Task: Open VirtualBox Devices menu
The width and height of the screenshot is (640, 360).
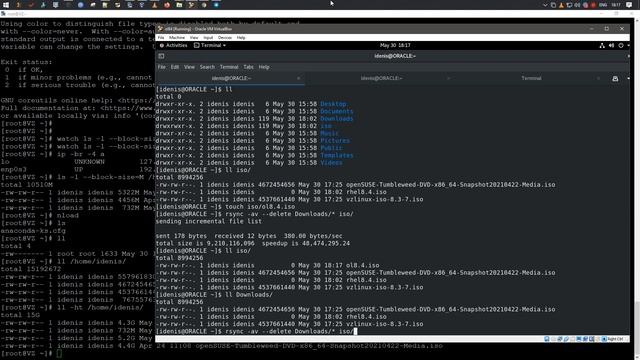Action: pos(224,38)
